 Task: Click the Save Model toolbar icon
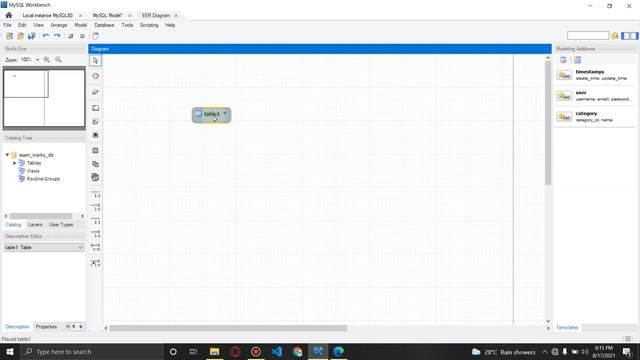coord(31,36)
